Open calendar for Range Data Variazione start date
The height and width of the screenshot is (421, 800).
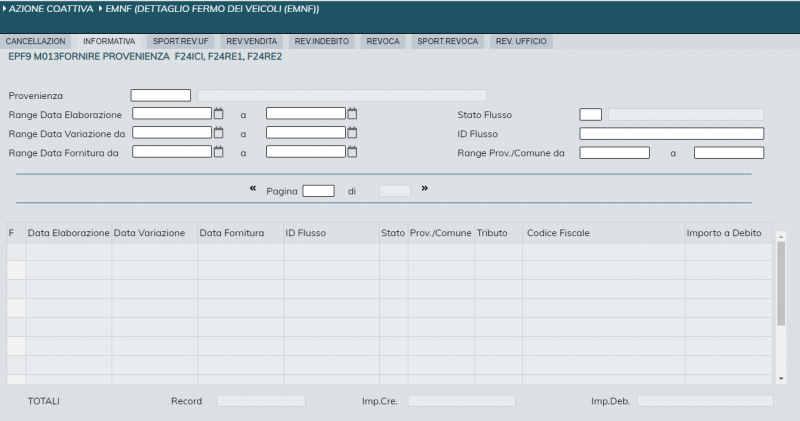pyautogui.click(x=218, y=133)
